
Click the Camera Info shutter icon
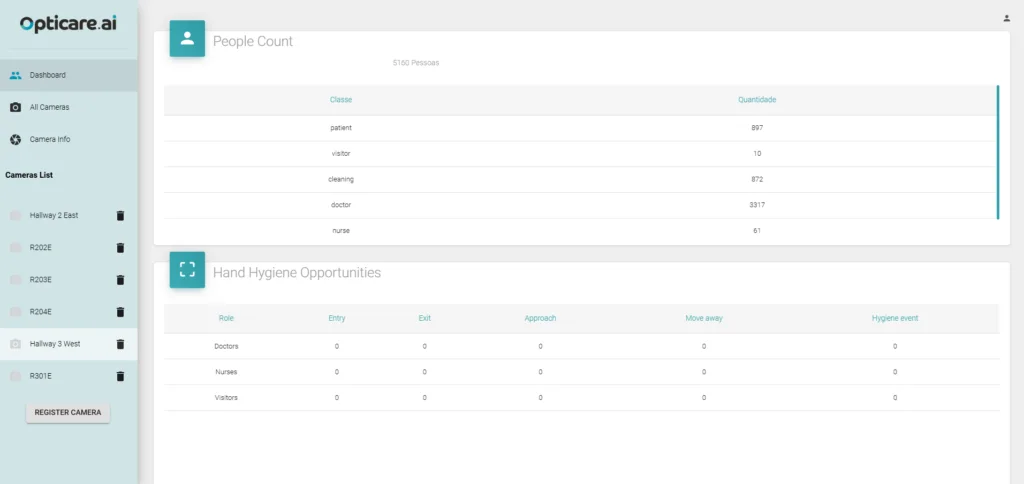click(16, 139)
